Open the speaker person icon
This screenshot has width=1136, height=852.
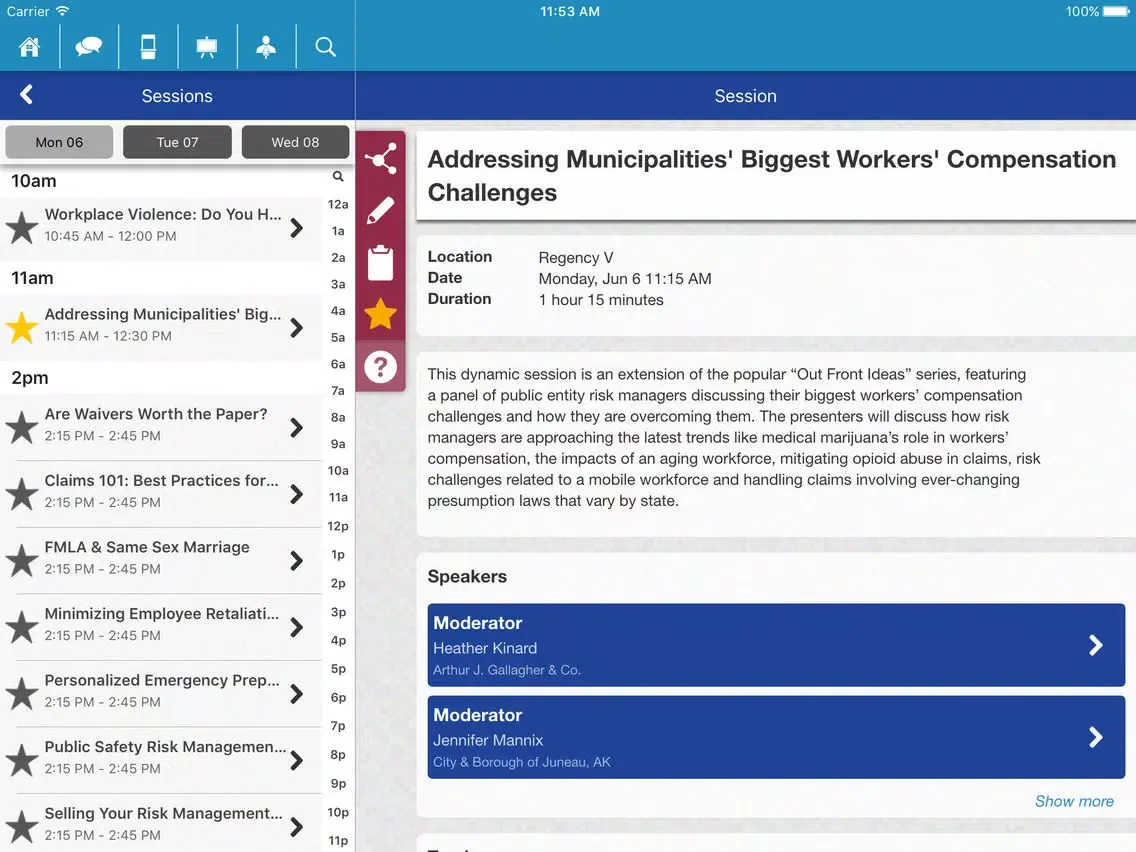266,47
